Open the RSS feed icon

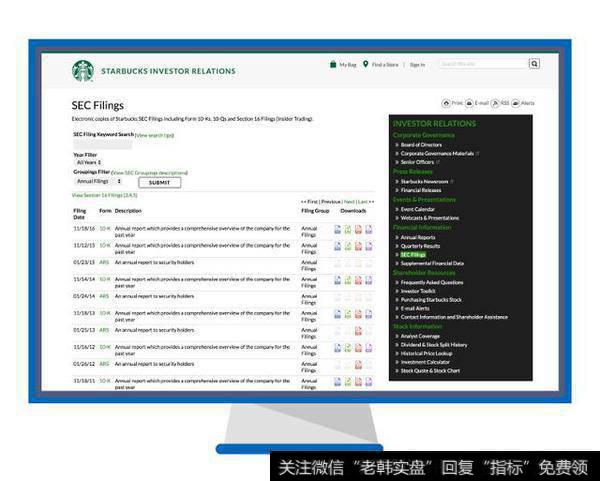495,103
